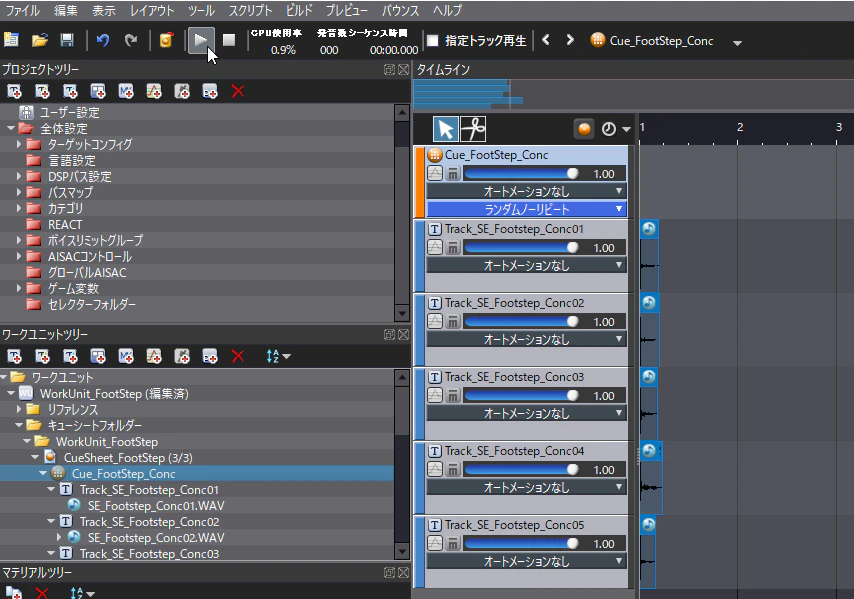
Task: Toggle the automation button on Cue_FootStep_Conc
Action: point(435,174)
